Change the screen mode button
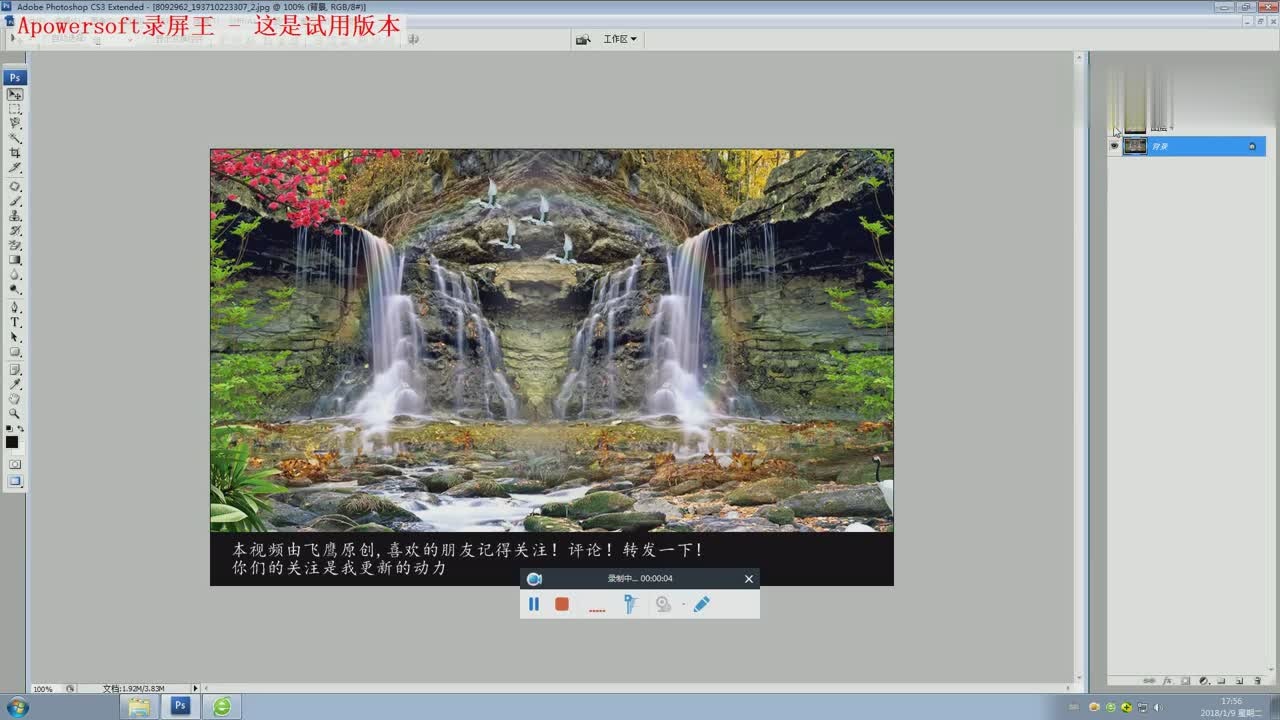The width and height of the screenshot is (1280, 720). coord(15,481)
